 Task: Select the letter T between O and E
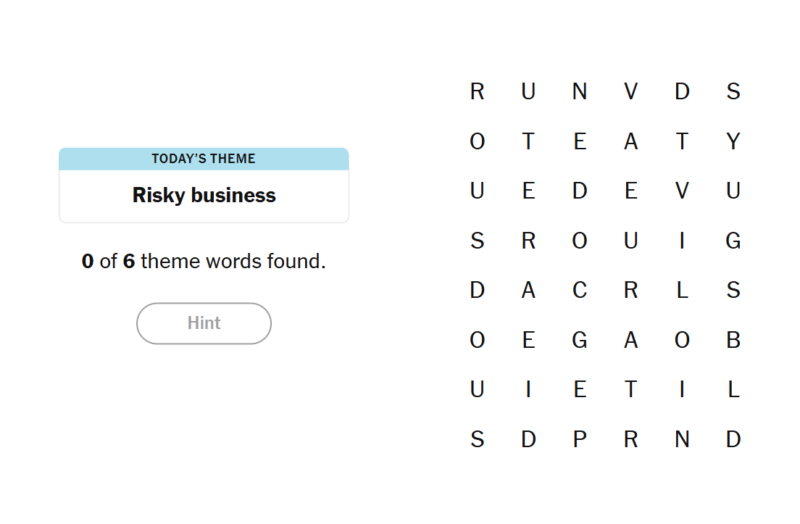[528, 142]
